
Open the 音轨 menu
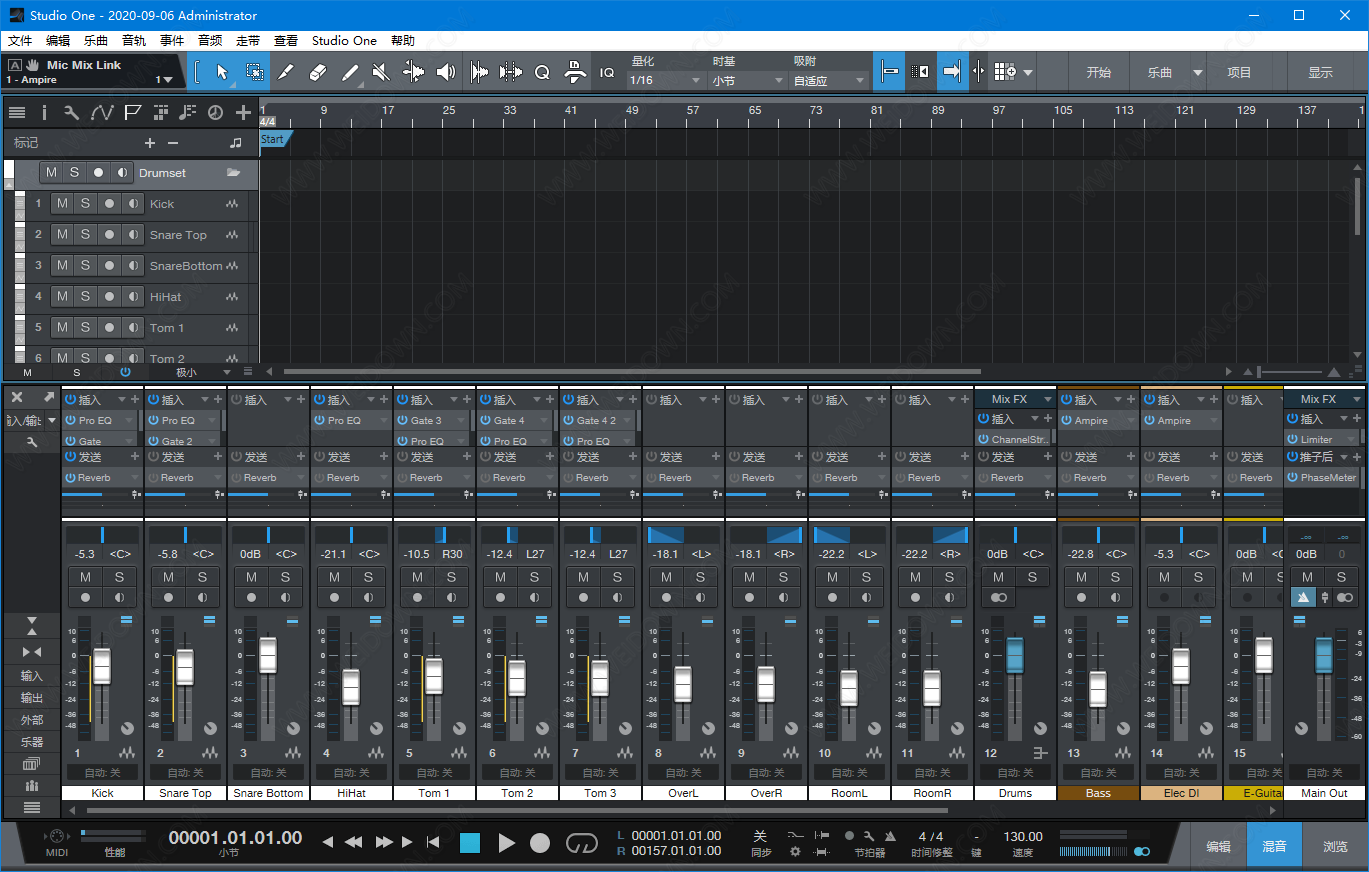(x=134, y=41)
